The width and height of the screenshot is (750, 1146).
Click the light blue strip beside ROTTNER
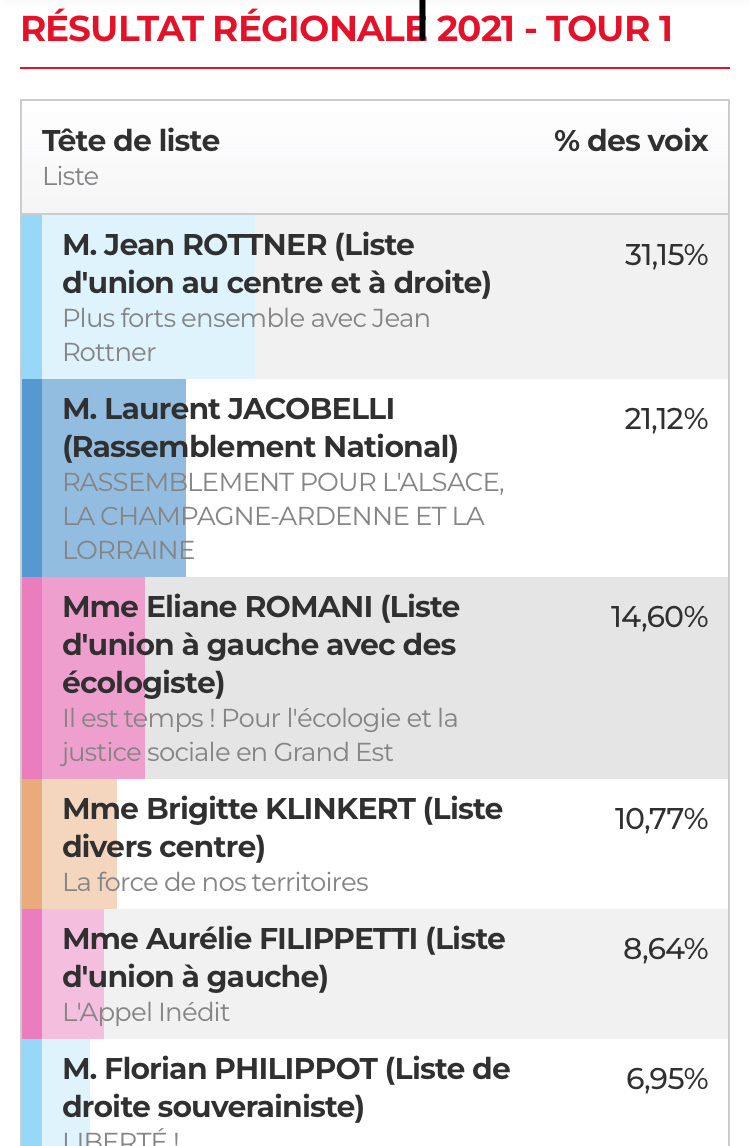coord(32,297)
